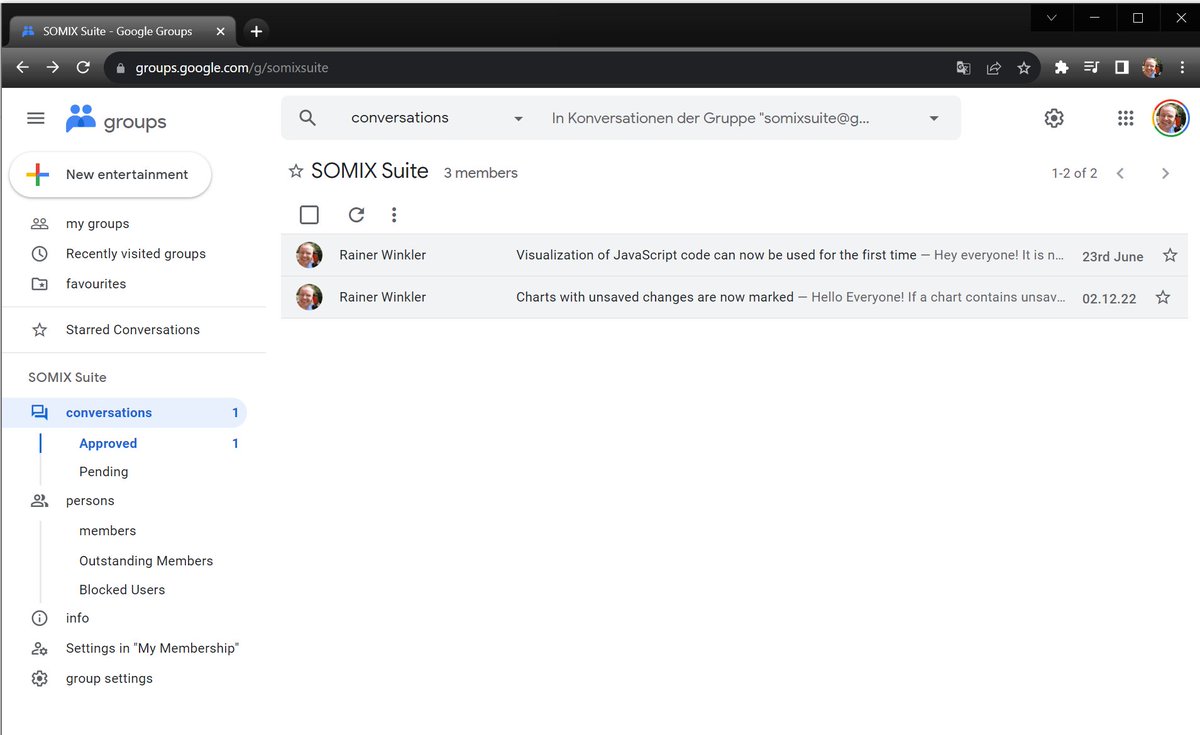This screenshot has width=1200, height=735.
Task: Open the tab search dropdown arrow
Action: (1051, 18)
